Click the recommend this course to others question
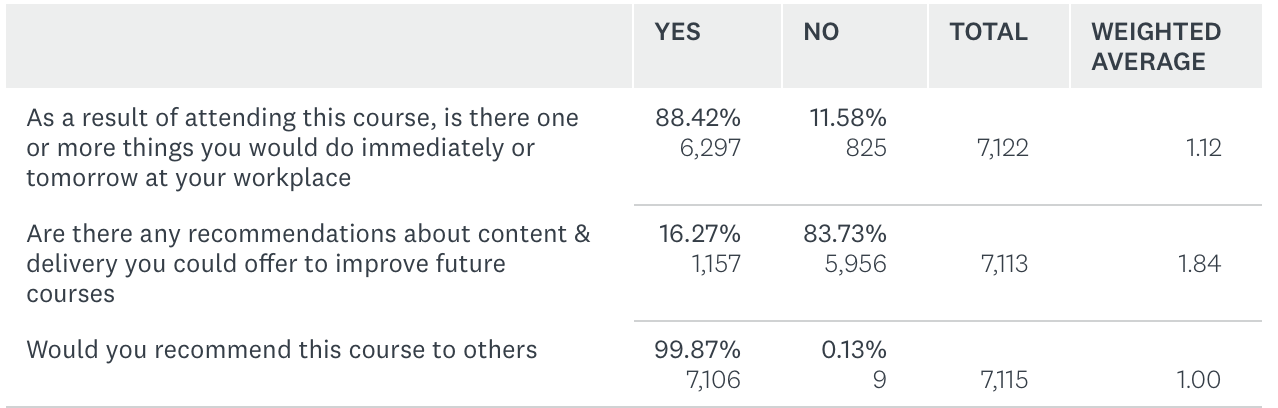Screen dimensions: 1278x408 point(282,350)
